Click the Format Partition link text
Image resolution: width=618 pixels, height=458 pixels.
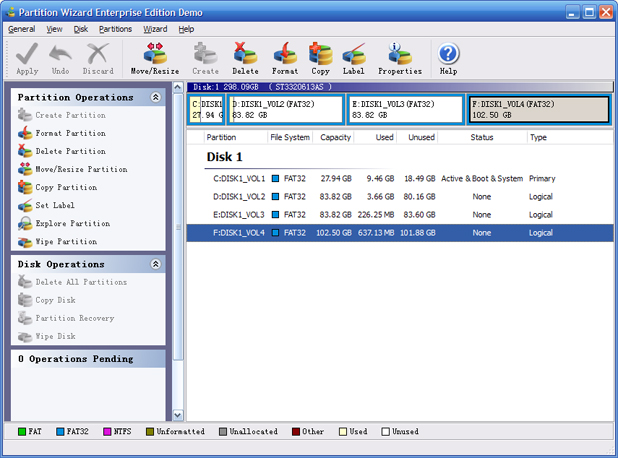[x=71, y=133]
